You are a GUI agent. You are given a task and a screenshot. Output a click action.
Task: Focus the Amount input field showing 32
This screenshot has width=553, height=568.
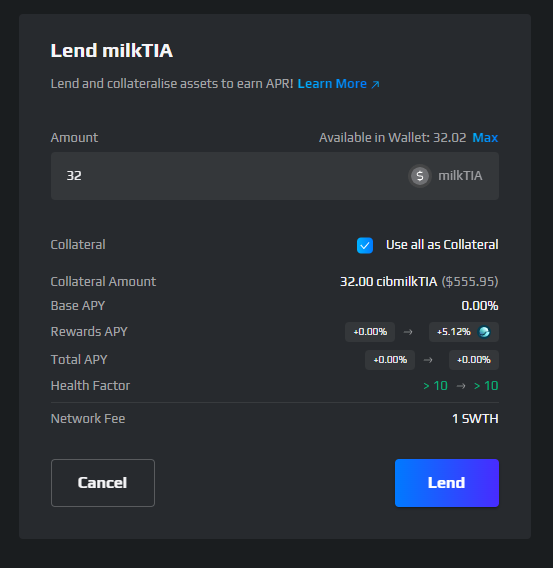[275, 176]
